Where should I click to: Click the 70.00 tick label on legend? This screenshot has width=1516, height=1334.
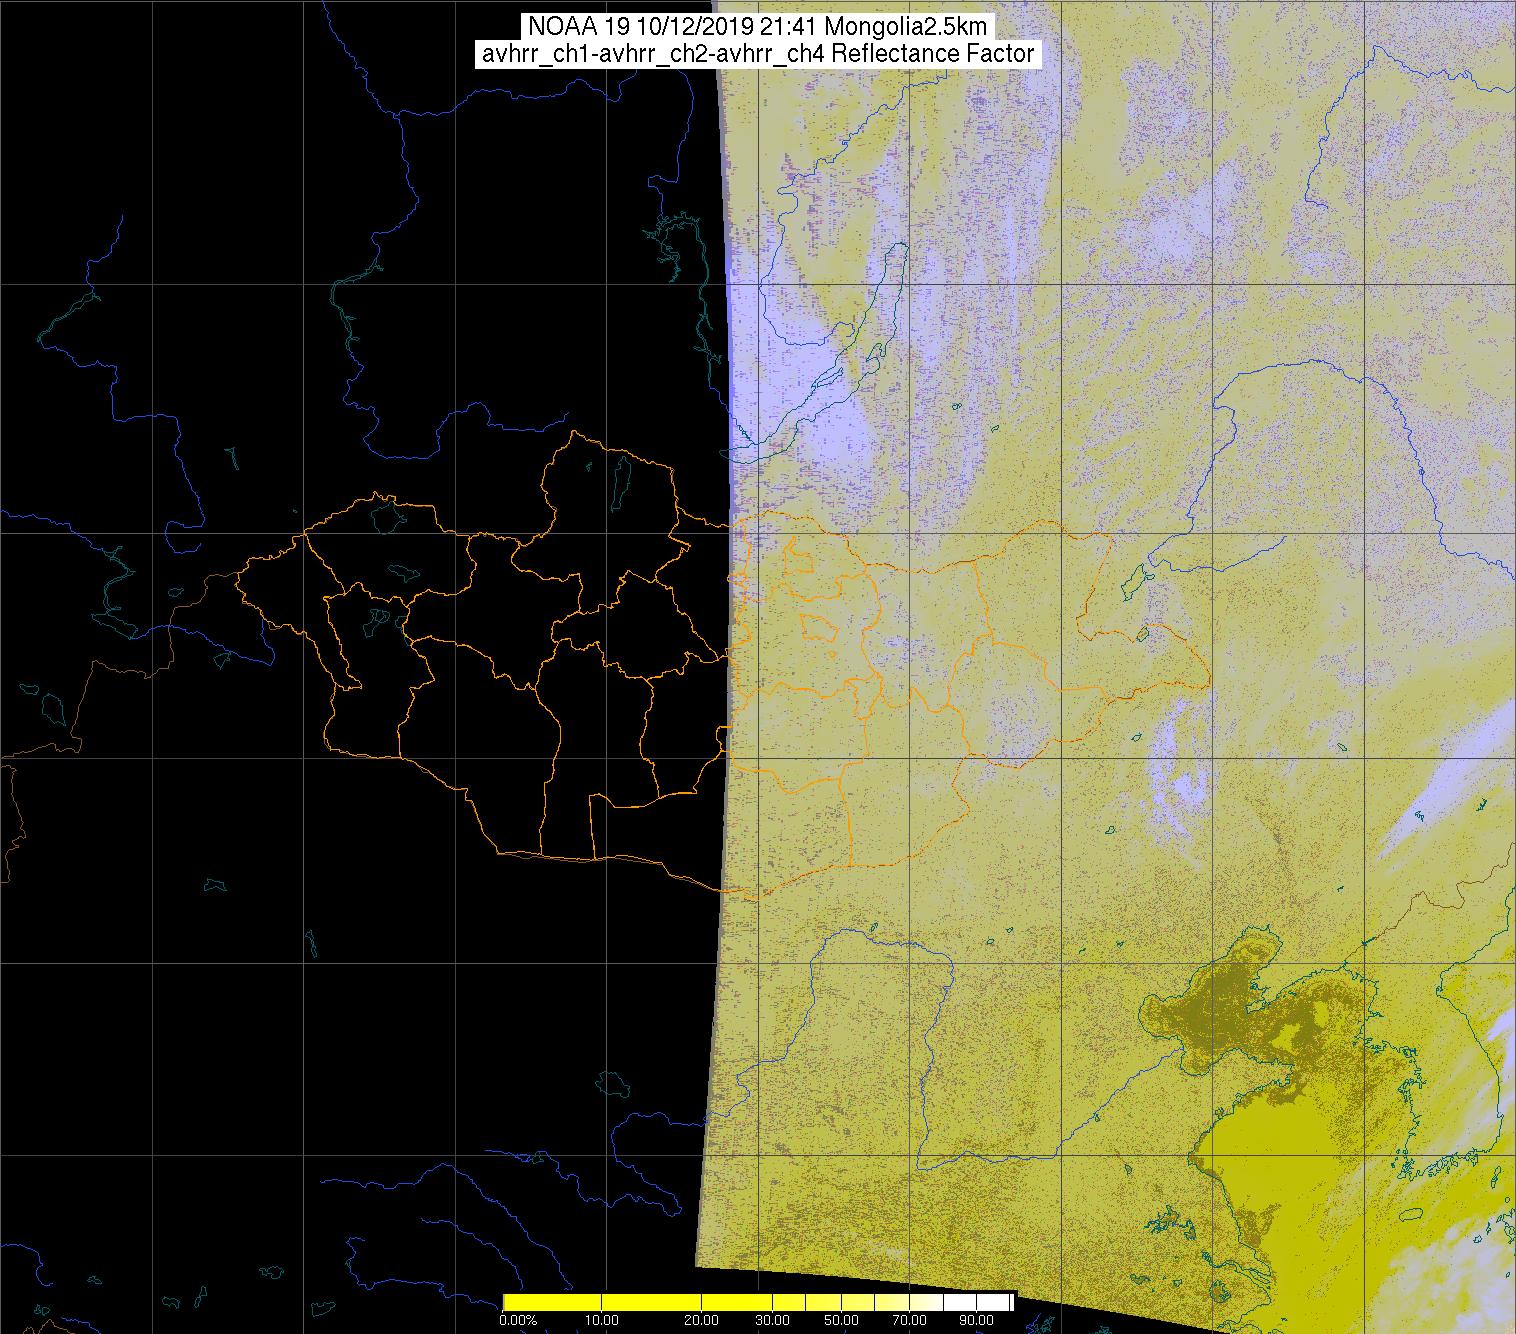click(907, 1321)
